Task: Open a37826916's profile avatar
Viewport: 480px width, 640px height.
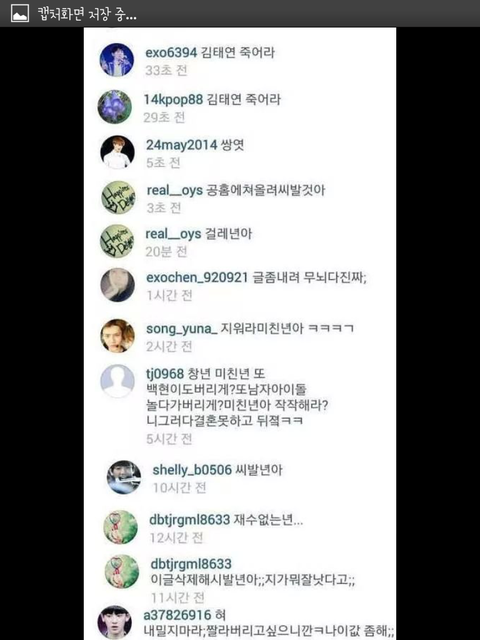Action: [x=115, y=622]
